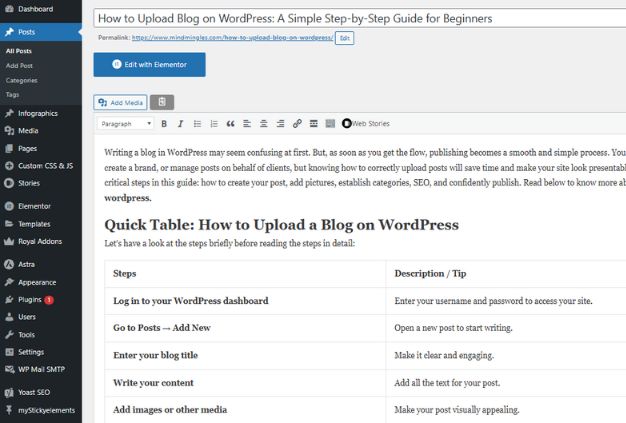Toggle italic formatting in editor toolbar

pos(180,124)
